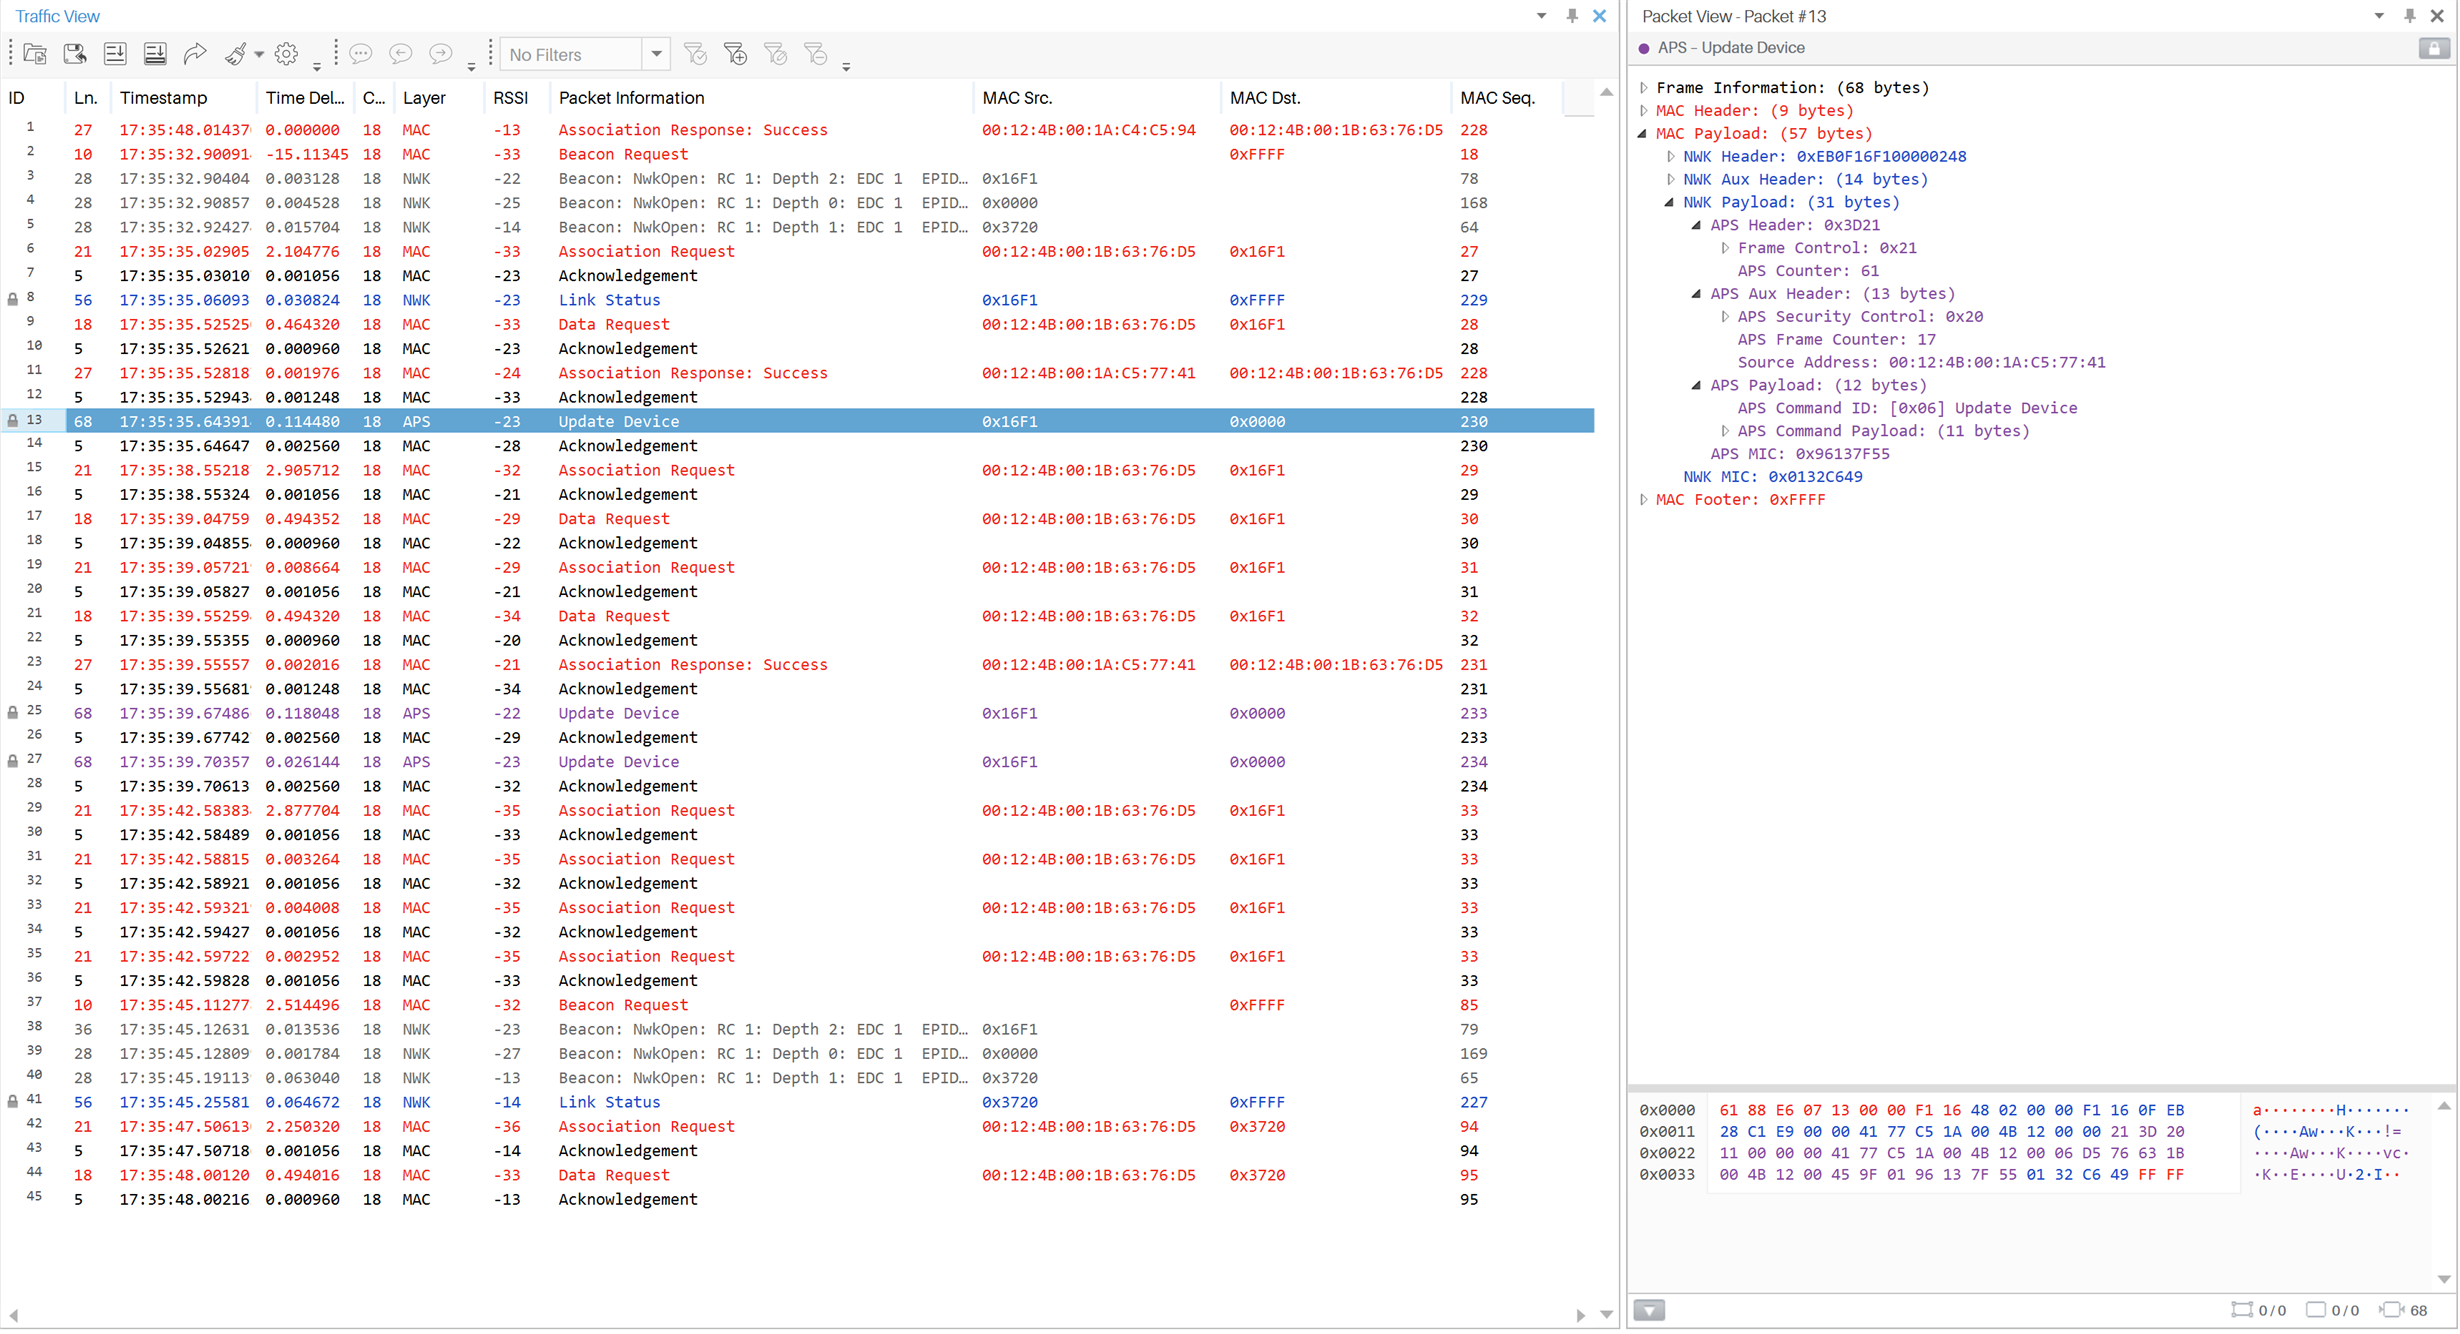Viewport: 2460px width, 1334px height.
Task: Click the No Filters combo box field
Action: tap(572, 54)
